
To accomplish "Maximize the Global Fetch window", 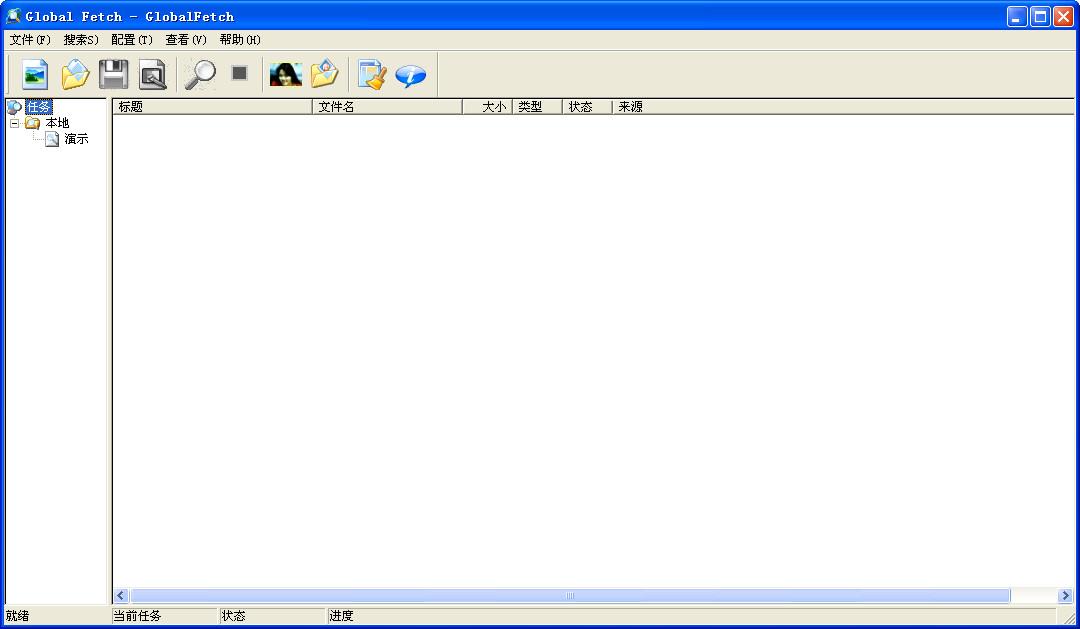I will click(x=1041, y=17).
